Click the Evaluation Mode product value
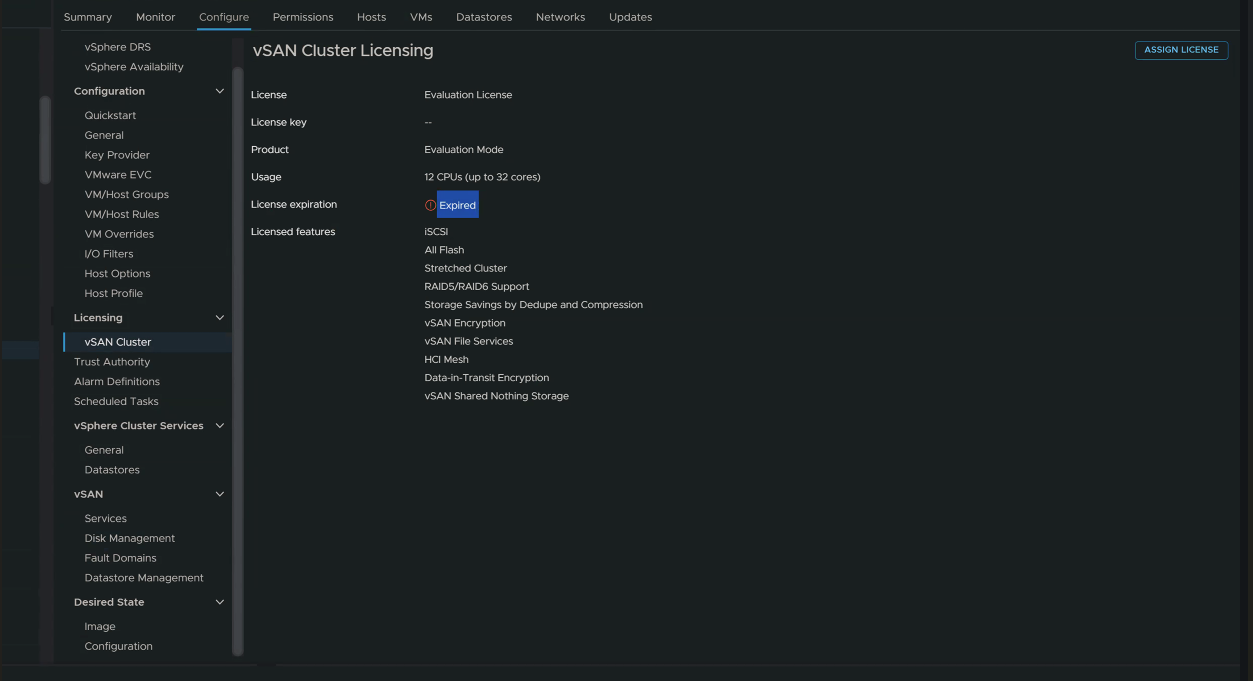This screenshot has width=1253, height=681. pos(464,150)
